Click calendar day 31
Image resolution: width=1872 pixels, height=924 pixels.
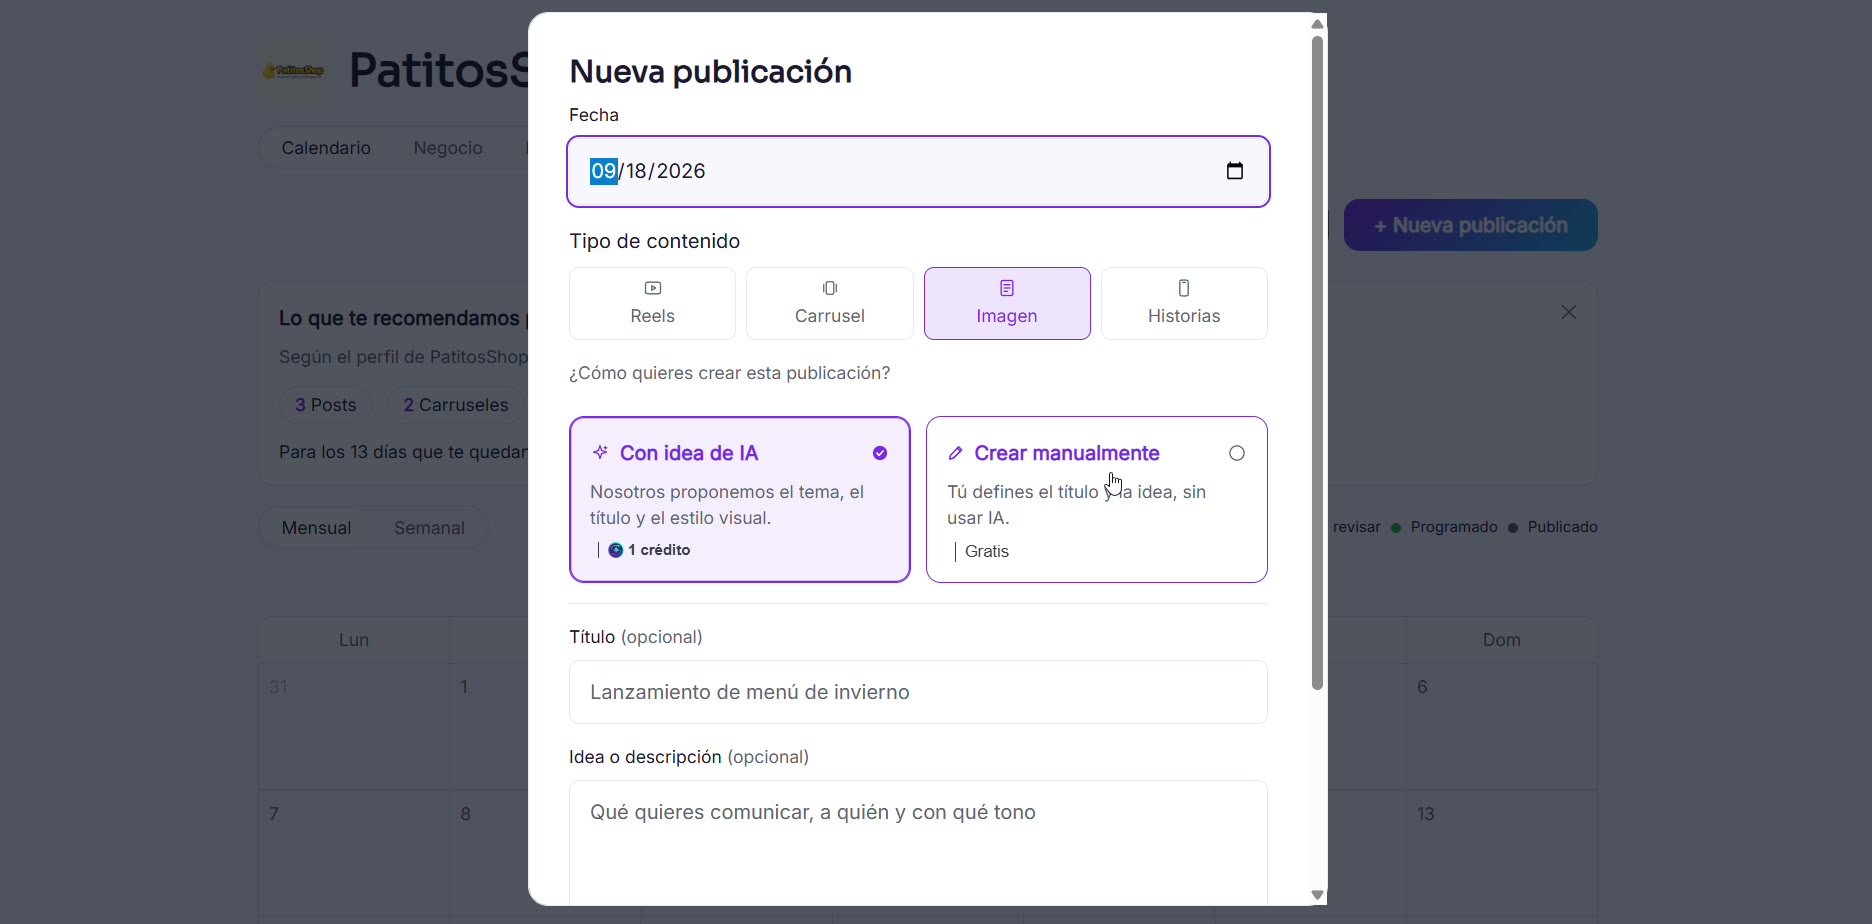click(x=354, y=727)
